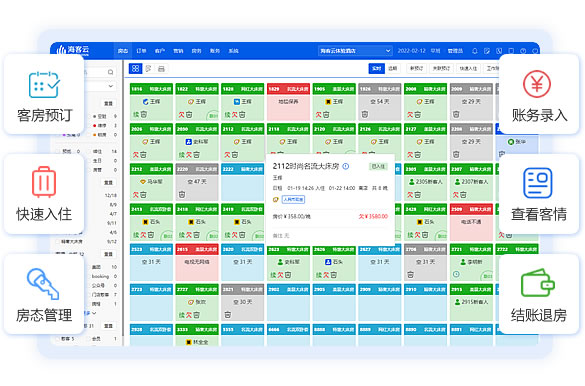This screenshot has height=386, width=585.
Task: Click the 结账退房 wallet icon
Action: click(x=538, y=283)
